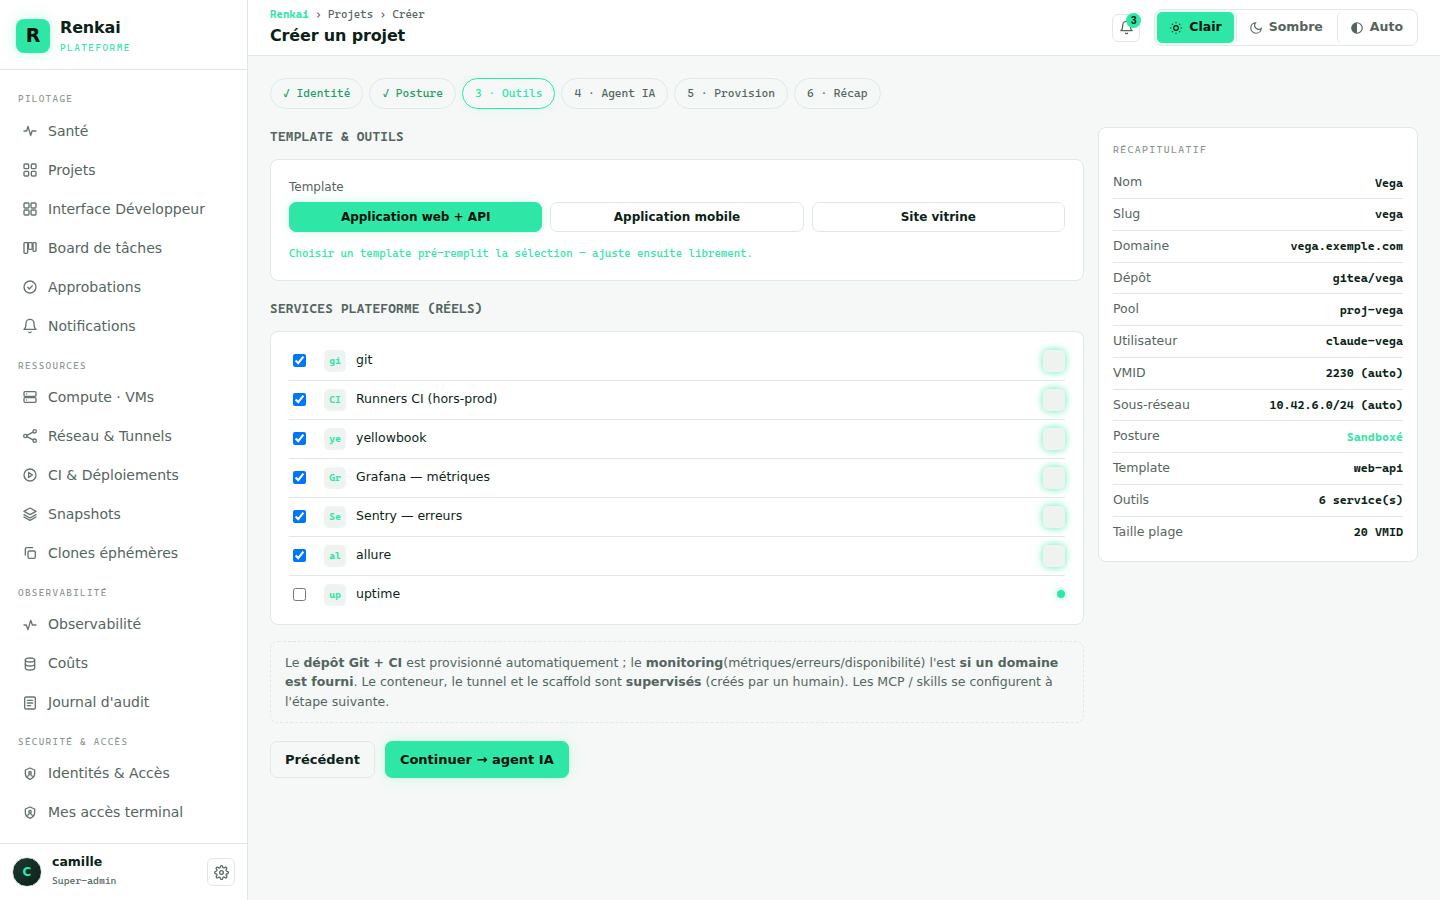
Task: Enable the uptime service checkbox
Action: click(299, 594)
